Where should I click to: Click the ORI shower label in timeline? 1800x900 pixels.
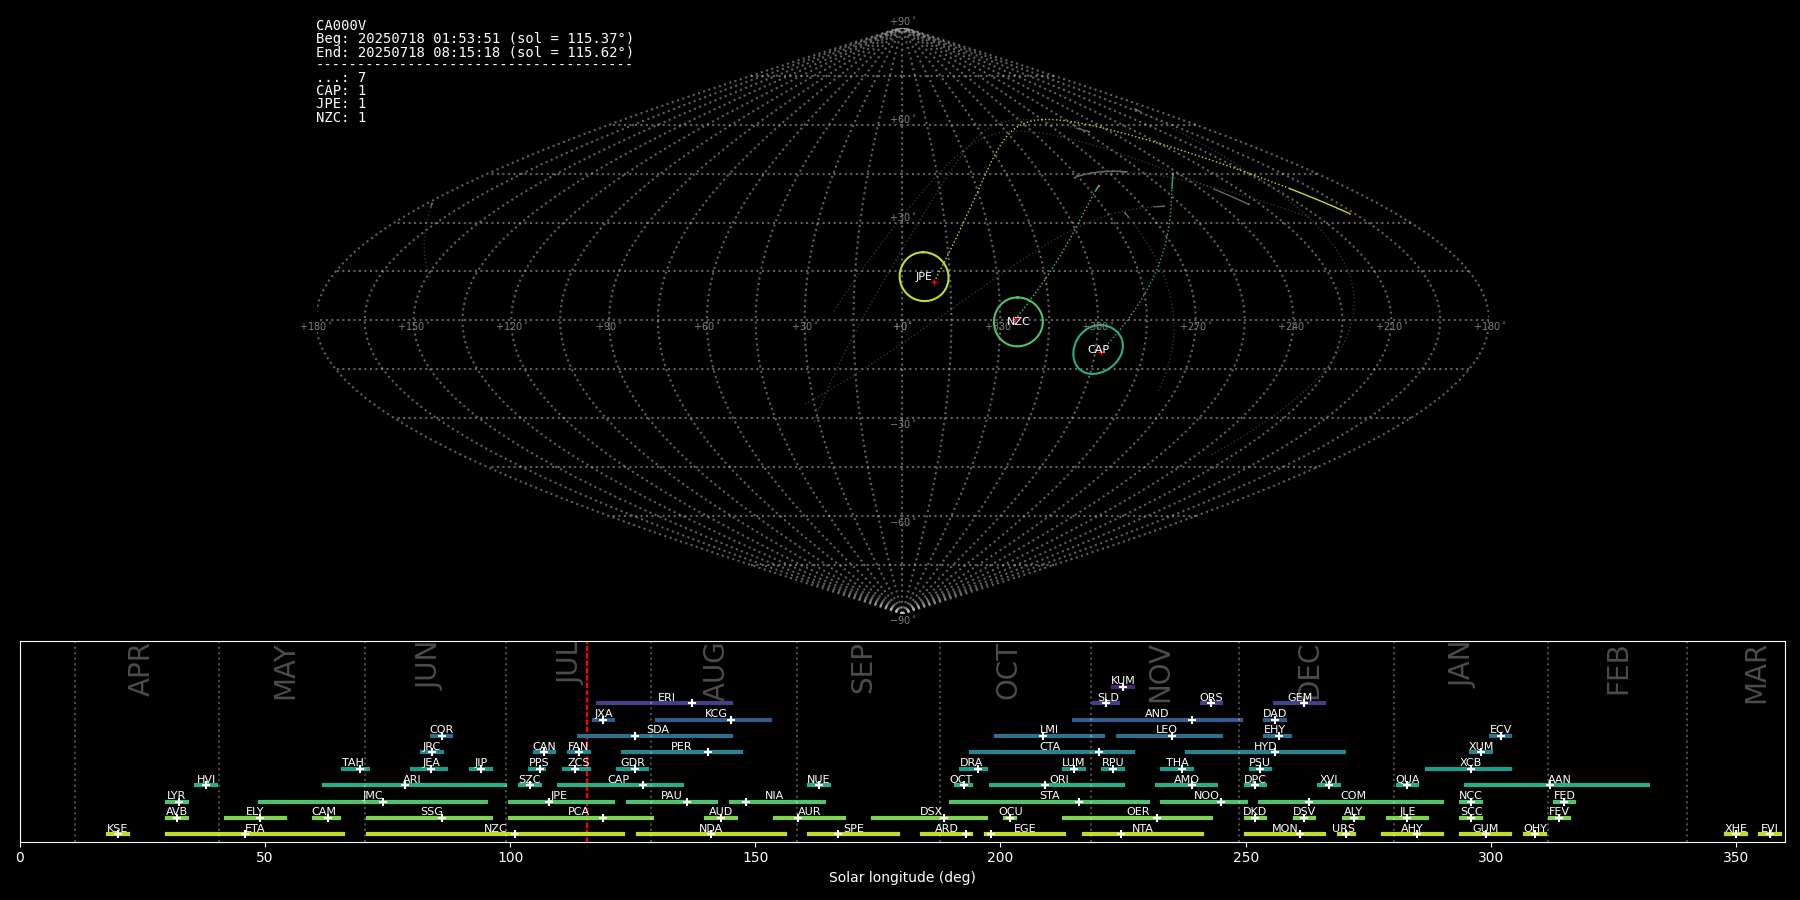[1059, 780]
